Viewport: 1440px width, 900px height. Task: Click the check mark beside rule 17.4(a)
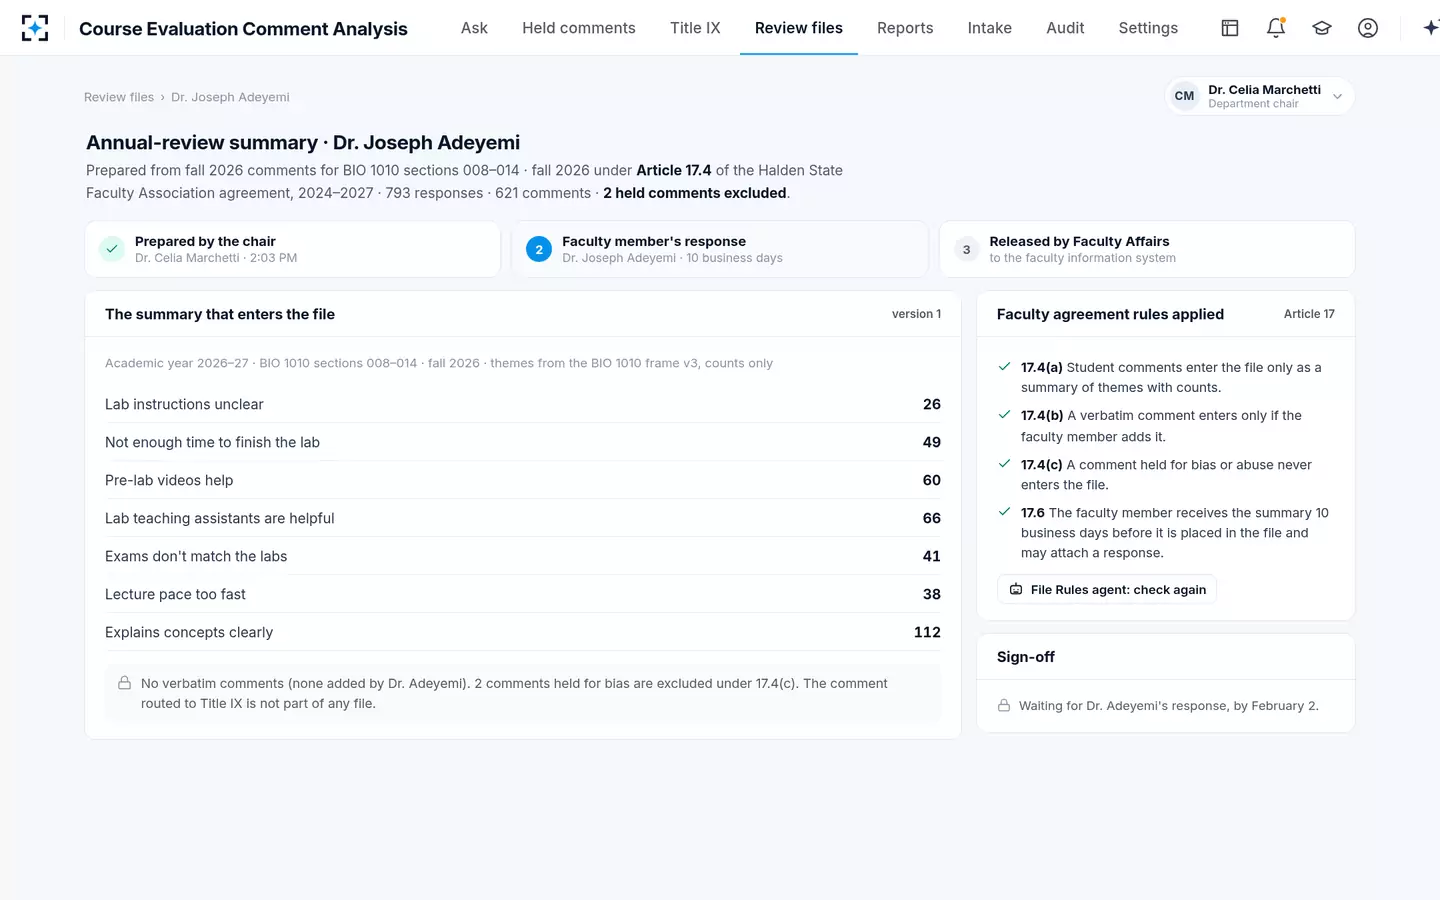coord(1004,367)
